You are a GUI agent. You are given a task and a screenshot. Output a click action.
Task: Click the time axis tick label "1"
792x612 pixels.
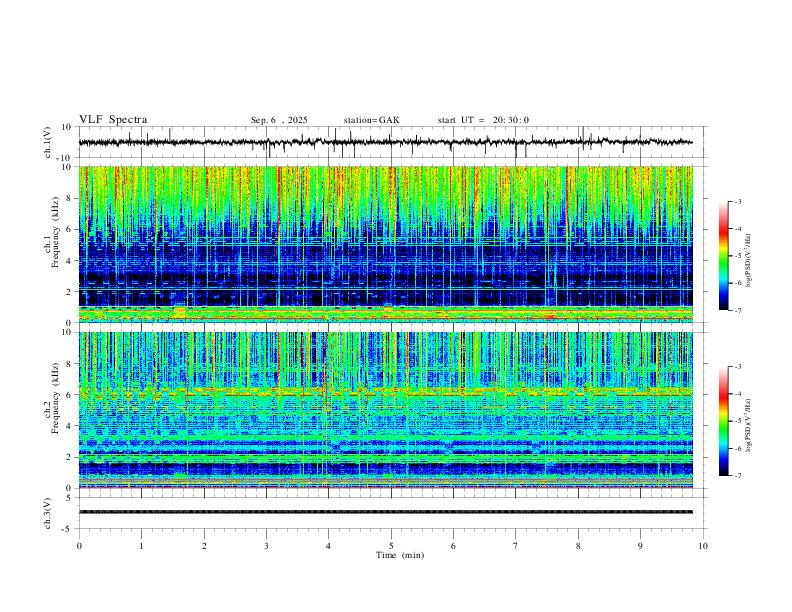[x=141, y=546]
